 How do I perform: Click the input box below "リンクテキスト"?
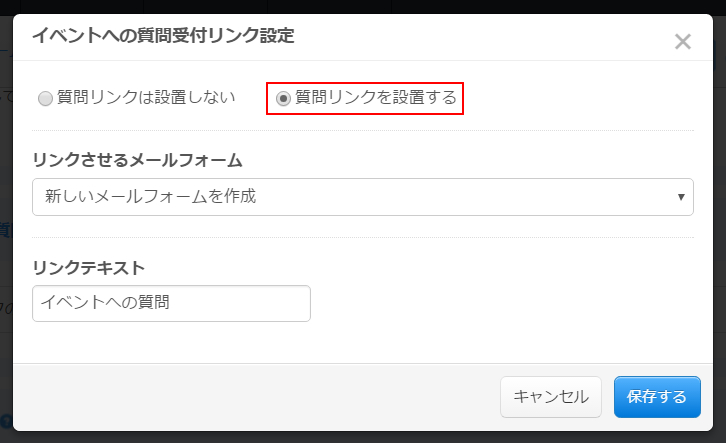point(171,304)
